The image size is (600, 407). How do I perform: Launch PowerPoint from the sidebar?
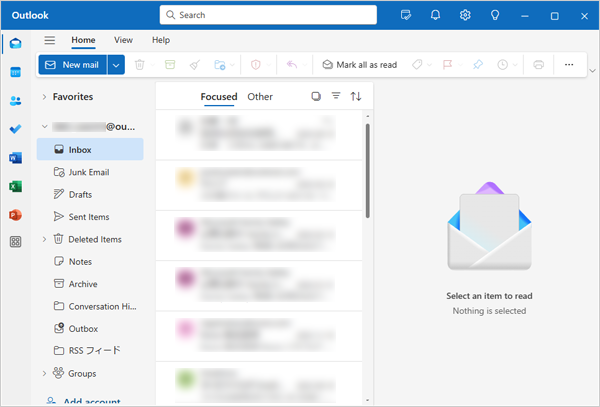coord(15,215)
